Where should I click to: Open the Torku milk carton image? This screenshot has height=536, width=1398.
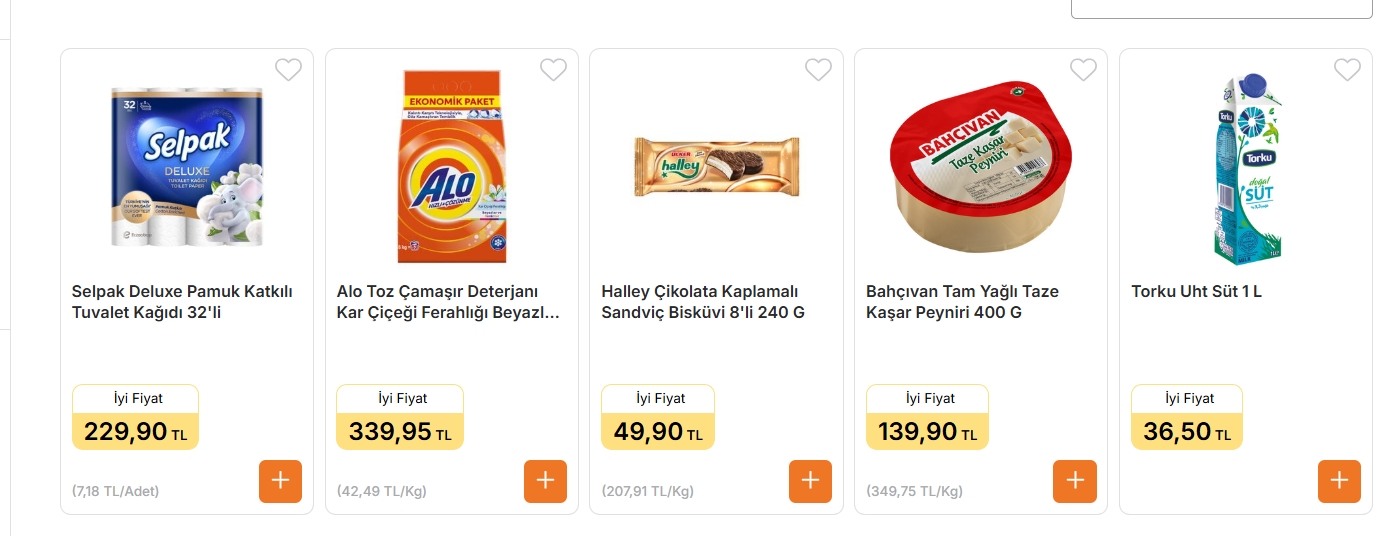(x=1246, y=167)
